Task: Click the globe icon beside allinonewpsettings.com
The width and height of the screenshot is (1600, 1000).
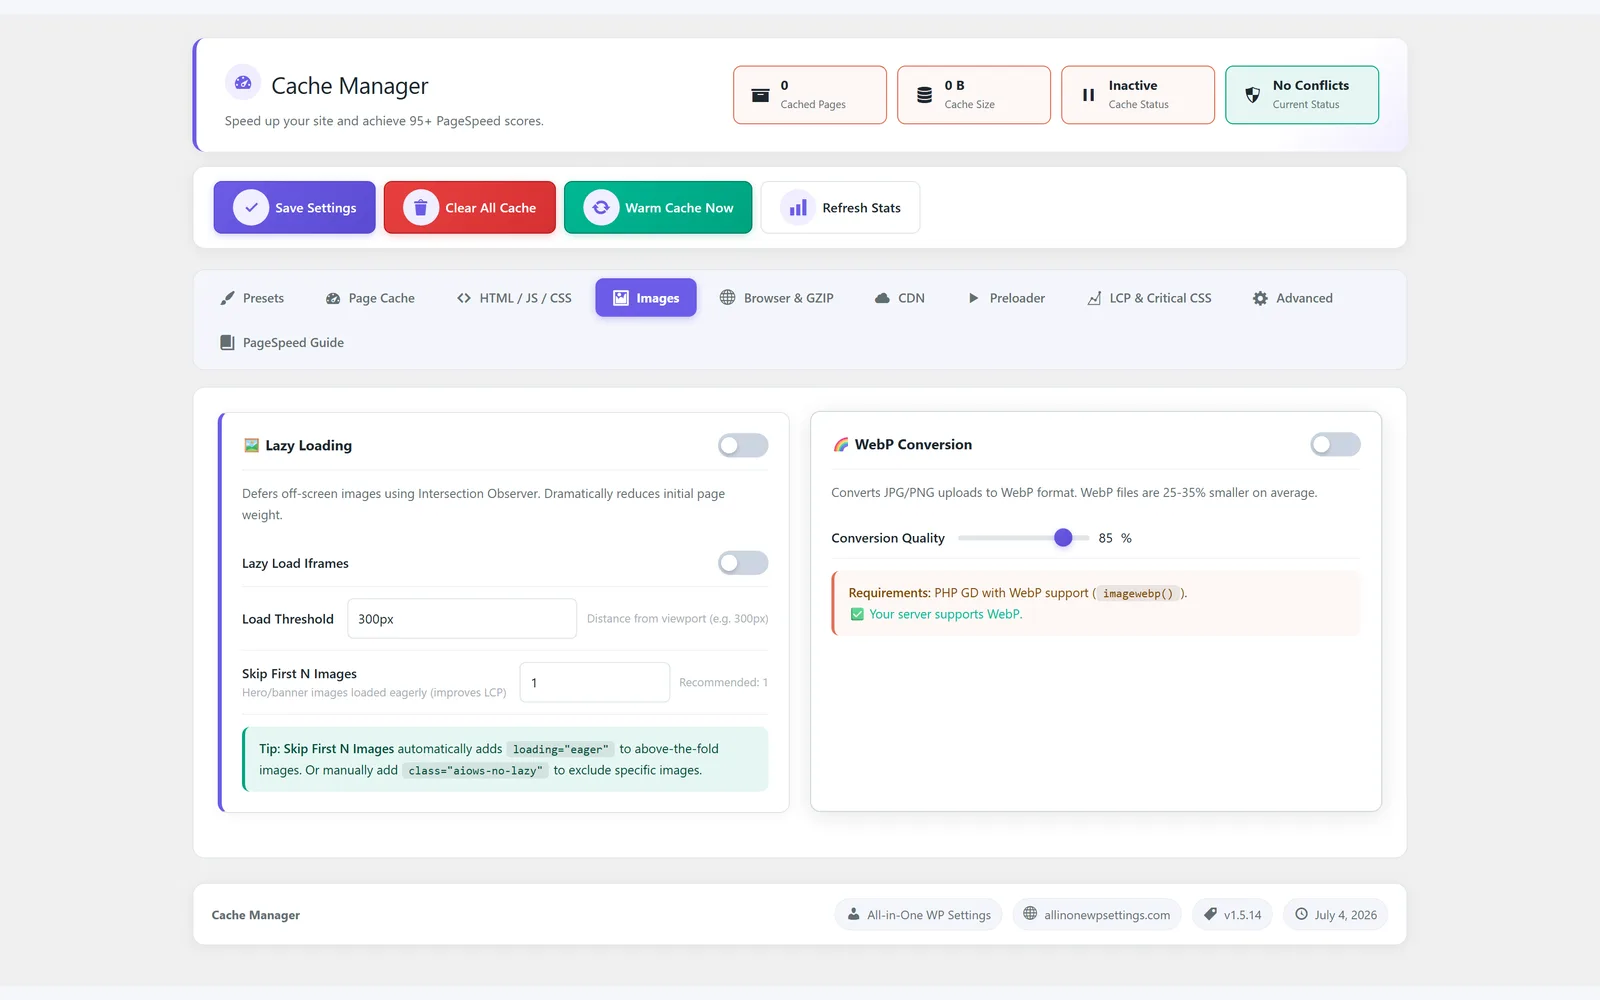Action: tap(1030, 914)
